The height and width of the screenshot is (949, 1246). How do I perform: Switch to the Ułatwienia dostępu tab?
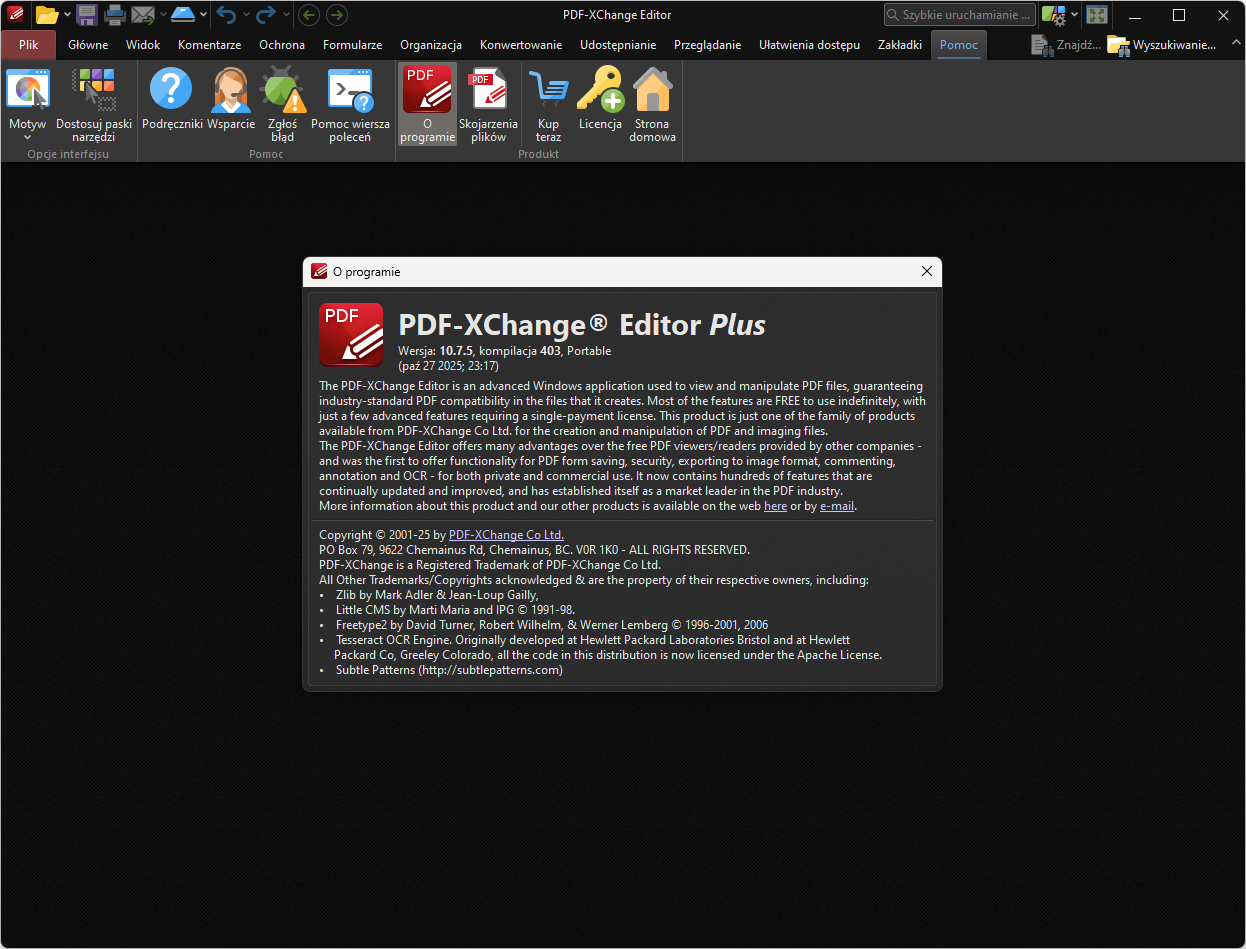click(x=809, y=45)
